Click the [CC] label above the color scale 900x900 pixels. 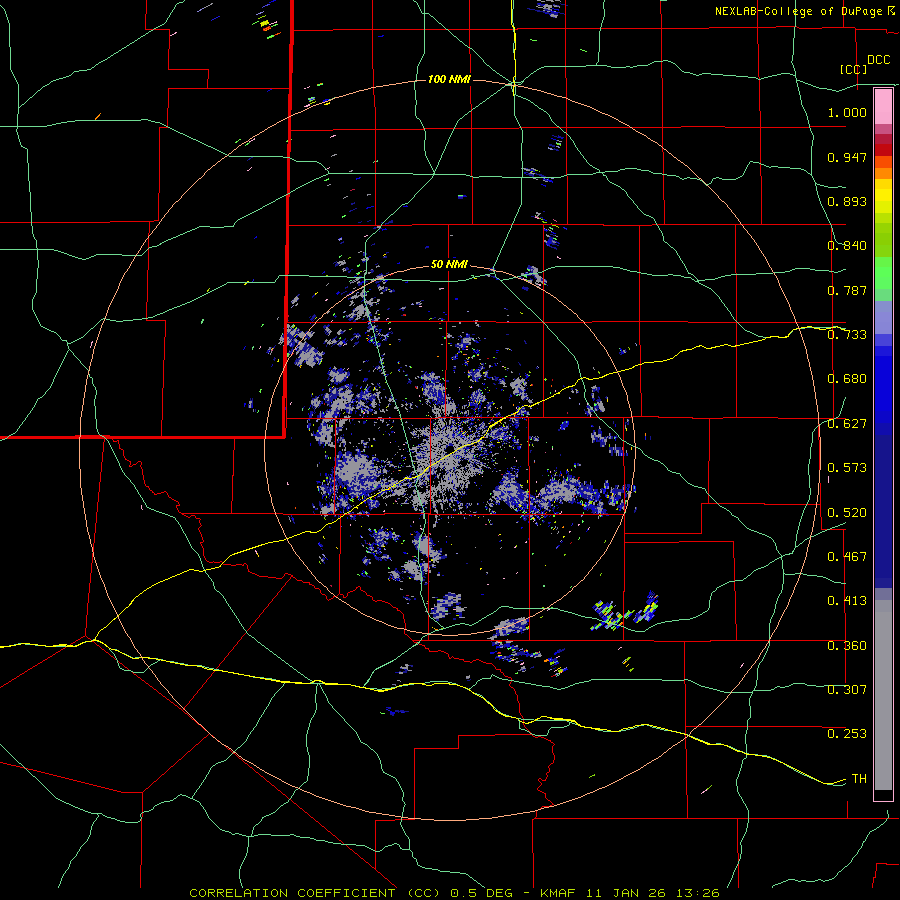854,69
